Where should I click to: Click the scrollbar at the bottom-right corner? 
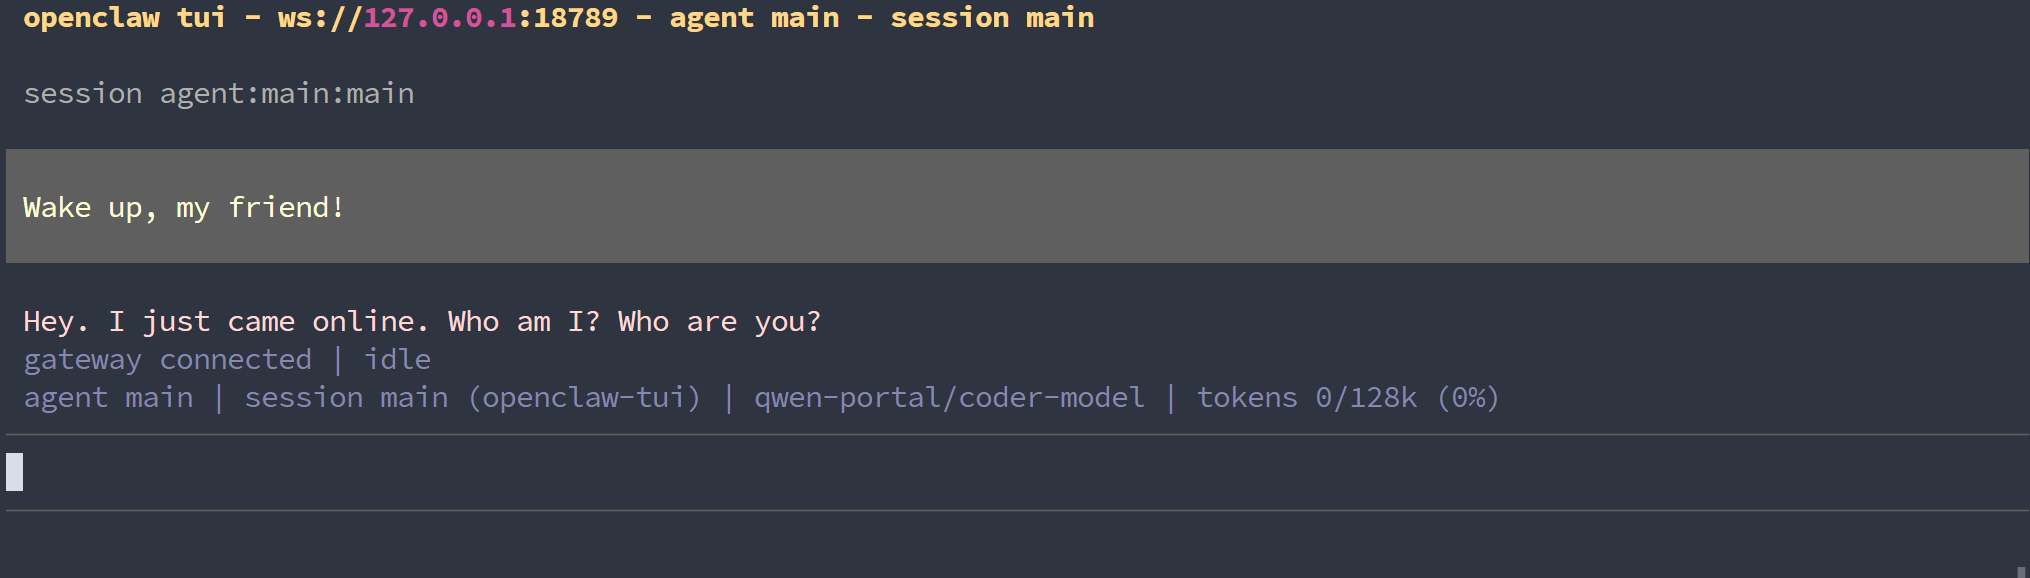pyautogui.click(x=2021, y=572)
